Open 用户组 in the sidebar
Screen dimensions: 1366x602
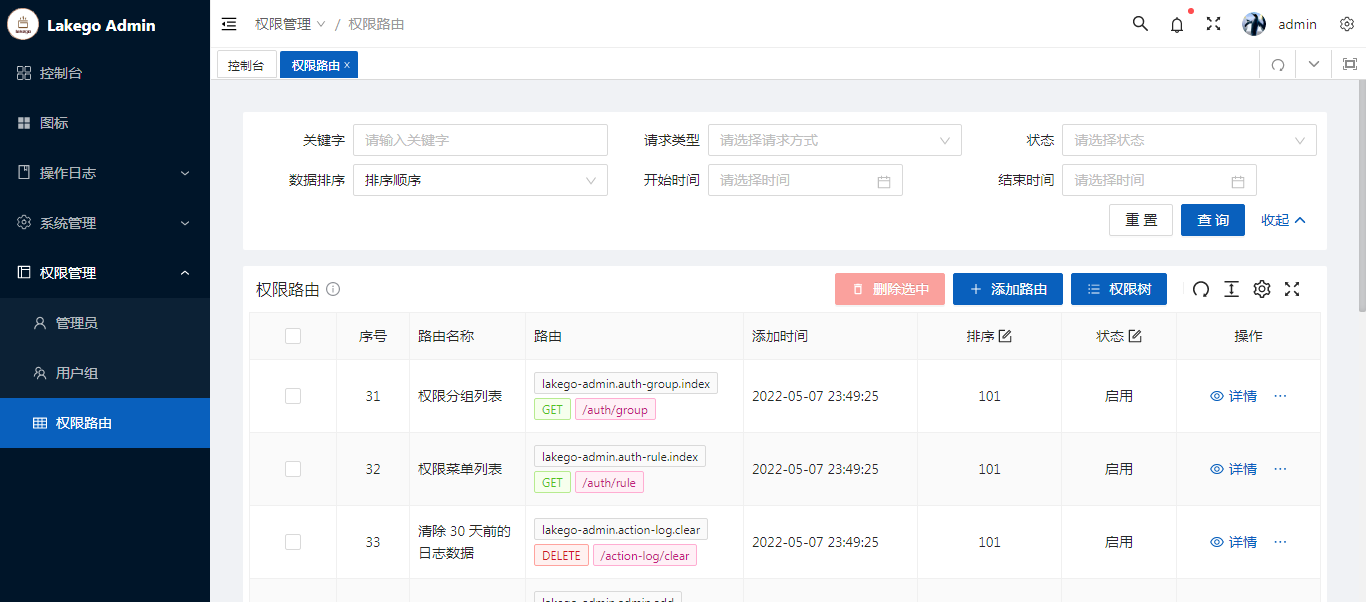click(105, 373)
